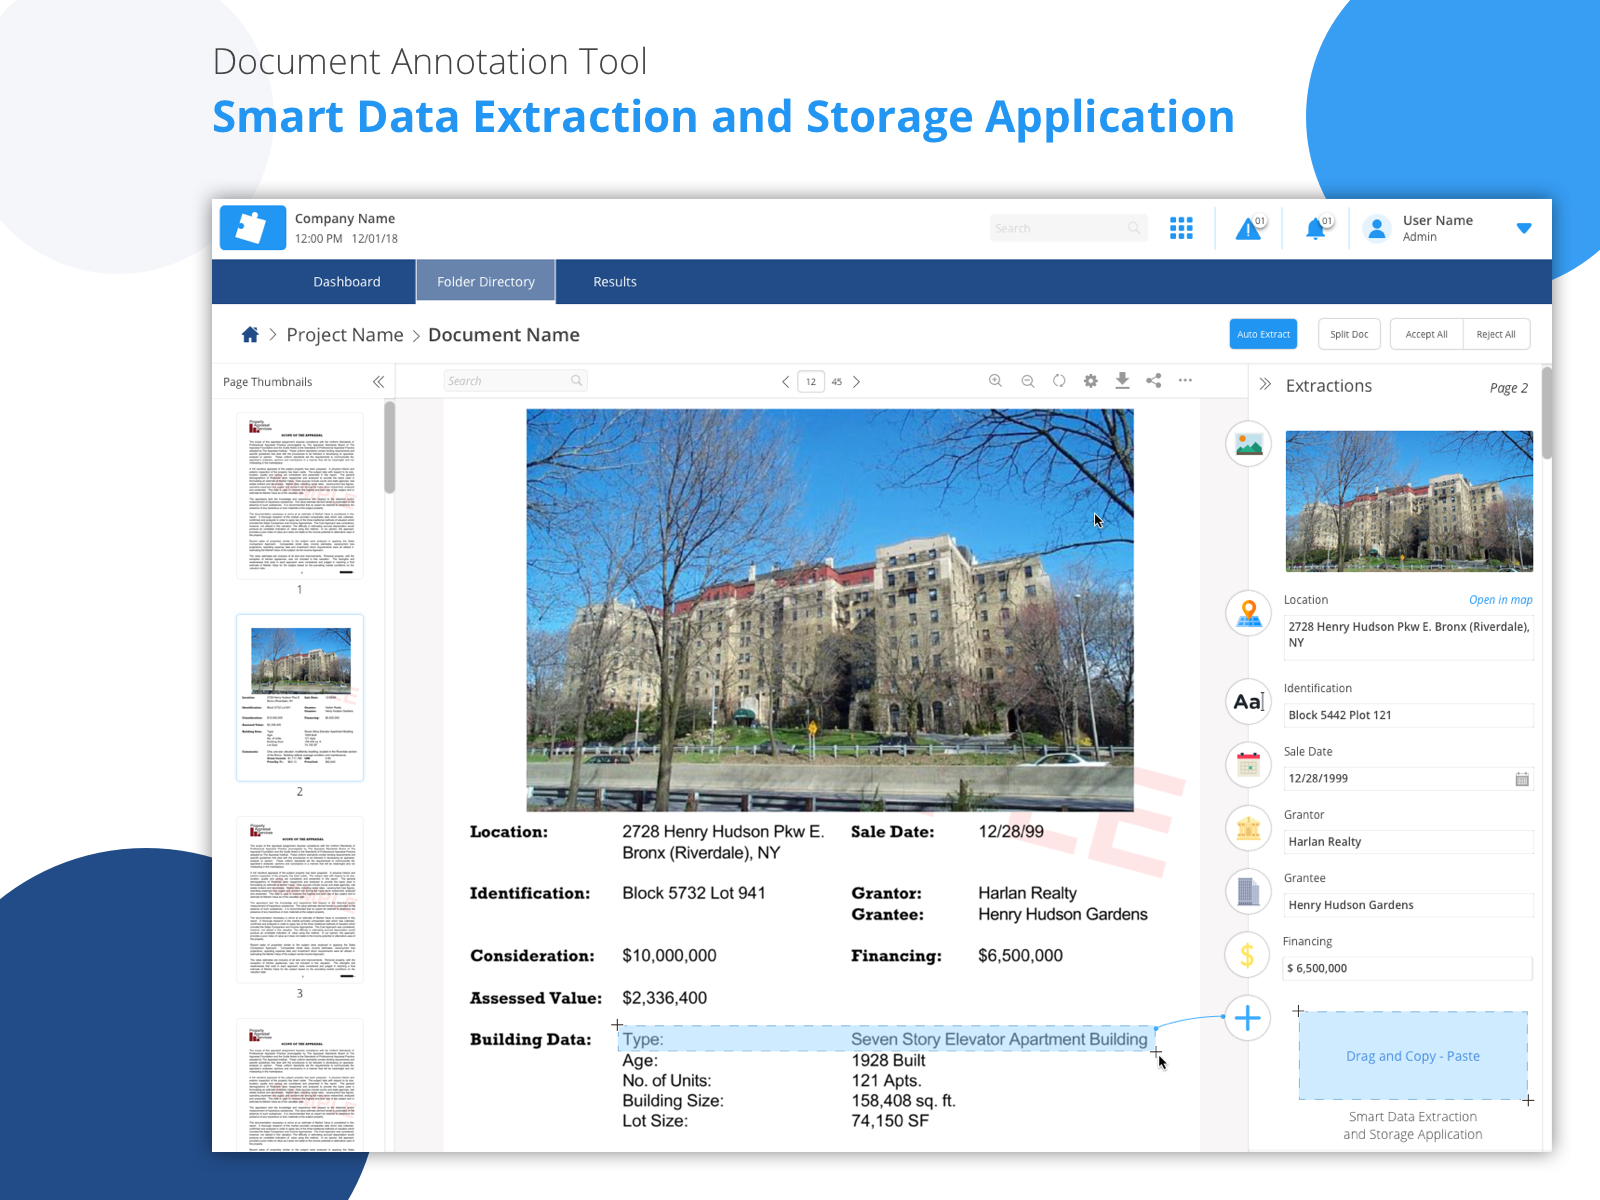Open more options ellipsis in viewer toolbar
Screen dimensions: 1600x1200
click(x=1185, y=380)
